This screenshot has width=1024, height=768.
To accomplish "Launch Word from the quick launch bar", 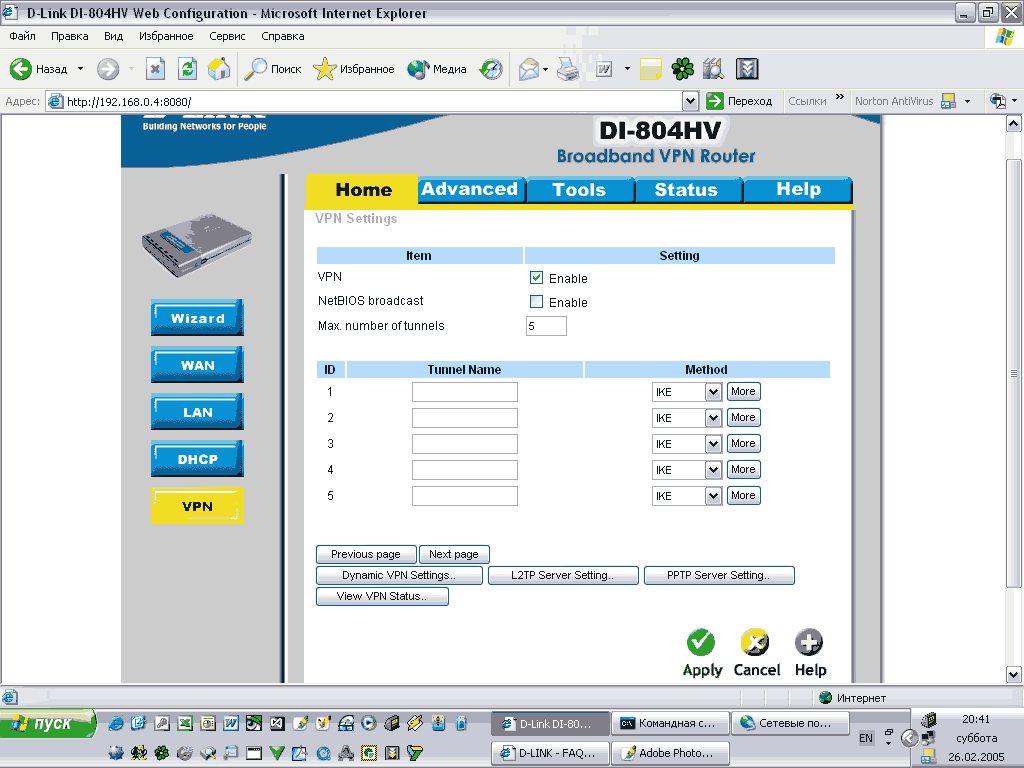I will (231, 723).
